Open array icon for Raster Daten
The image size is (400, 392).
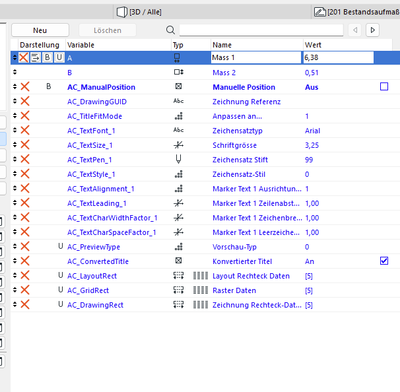(200, 290)
